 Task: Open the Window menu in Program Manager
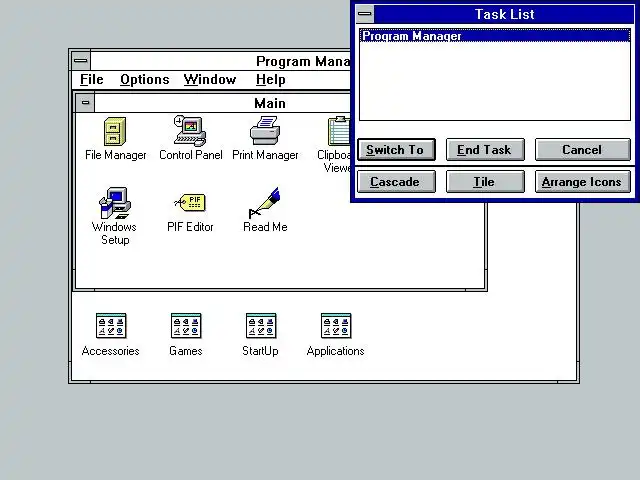click(210, 80)
